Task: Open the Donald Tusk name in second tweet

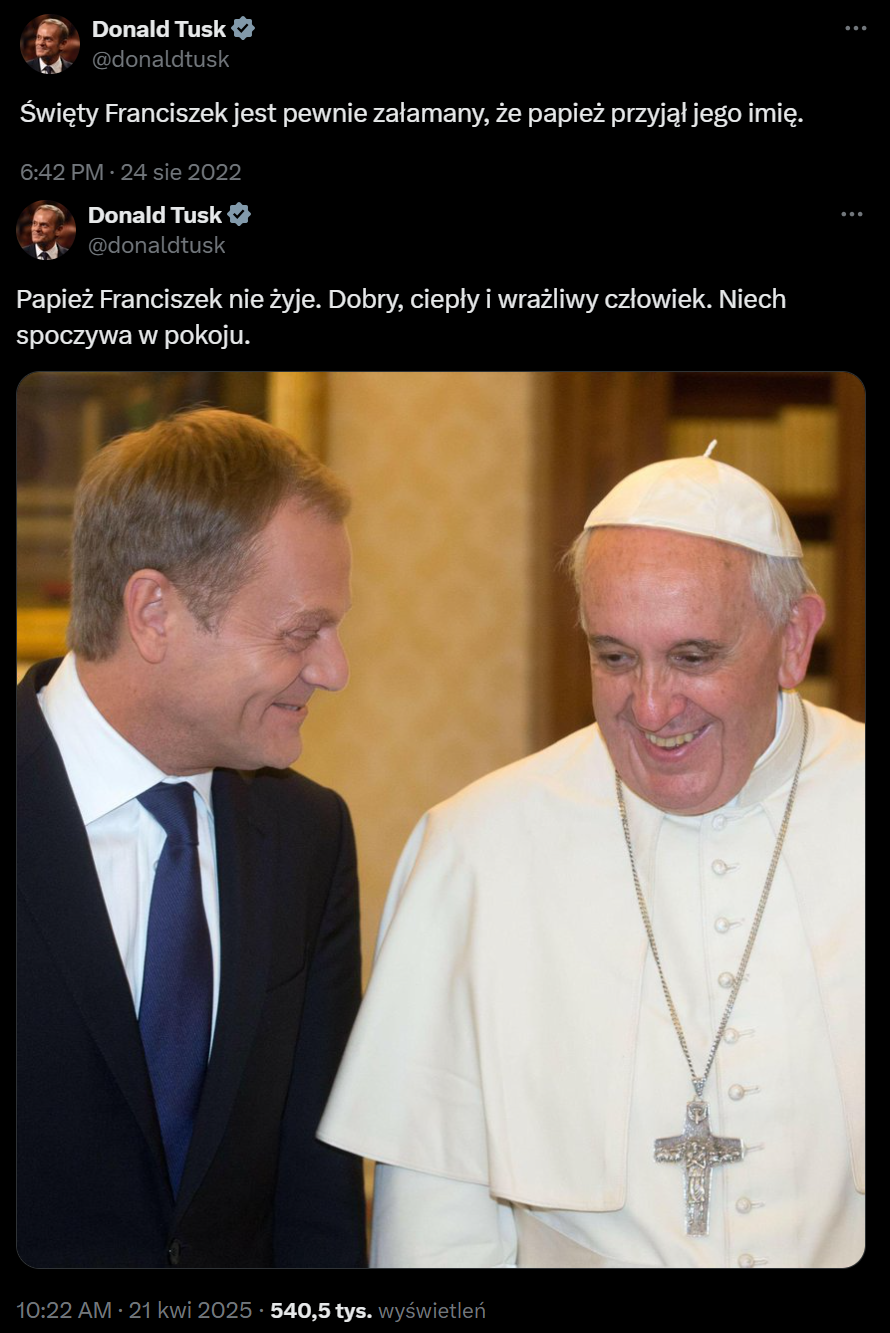Action: coord(155,215)
